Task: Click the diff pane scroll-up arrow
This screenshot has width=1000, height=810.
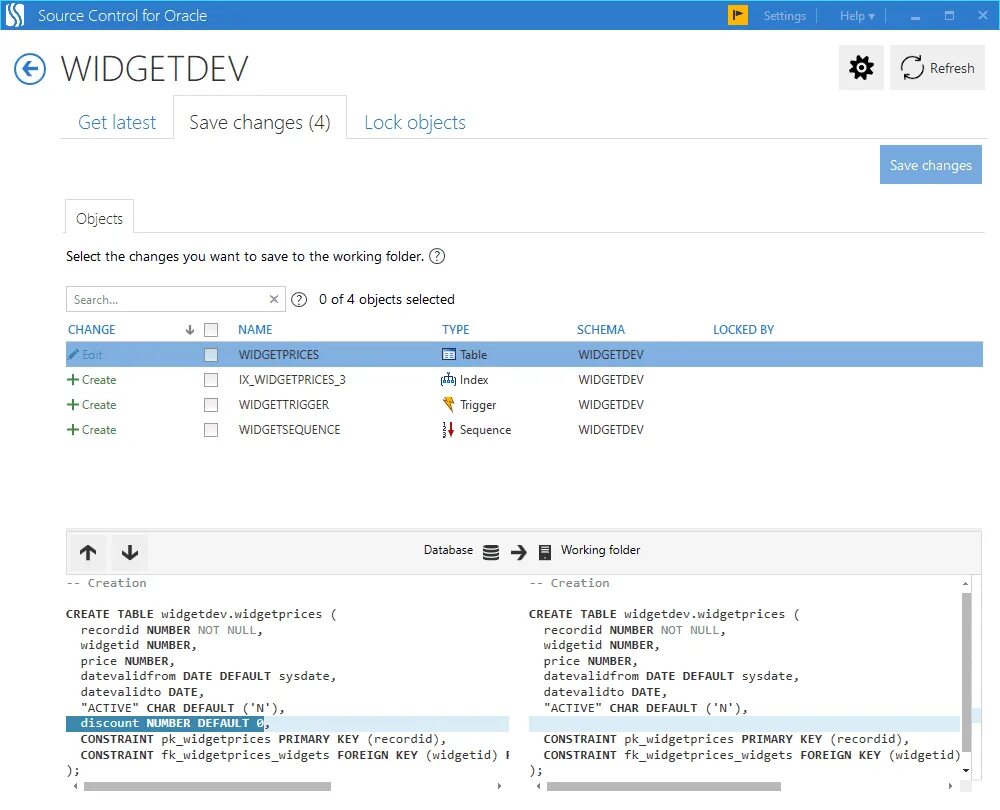Action: click(966, 584)
